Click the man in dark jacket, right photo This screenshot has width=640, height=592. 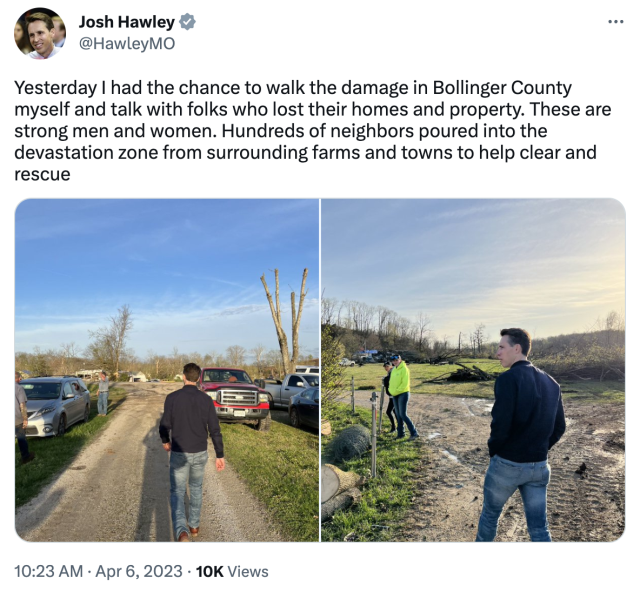522,434
